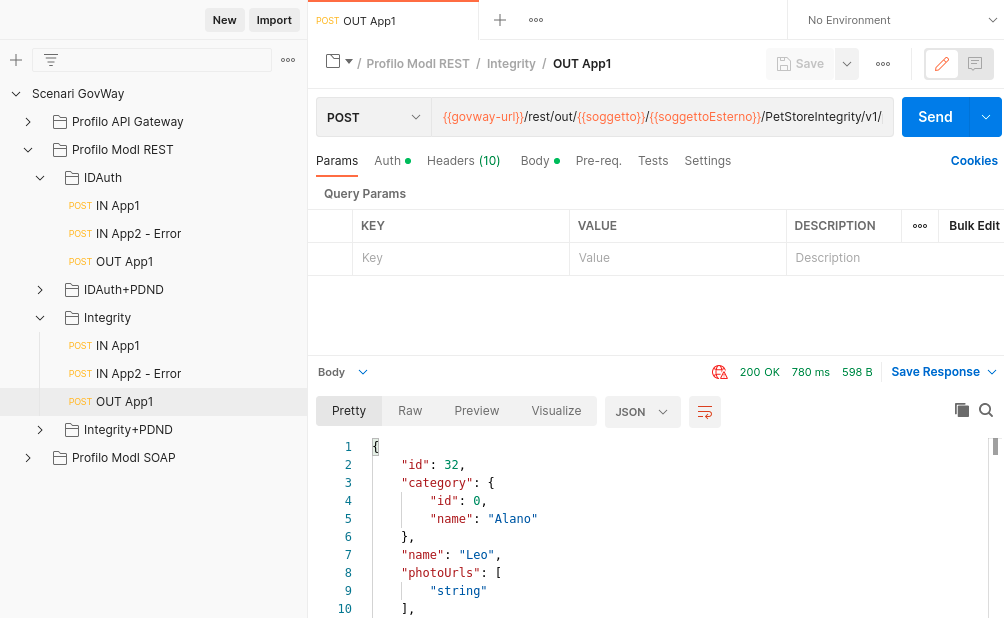Copy response body to clipboard
1004x618 pixels.
click(x=962, y=410)
